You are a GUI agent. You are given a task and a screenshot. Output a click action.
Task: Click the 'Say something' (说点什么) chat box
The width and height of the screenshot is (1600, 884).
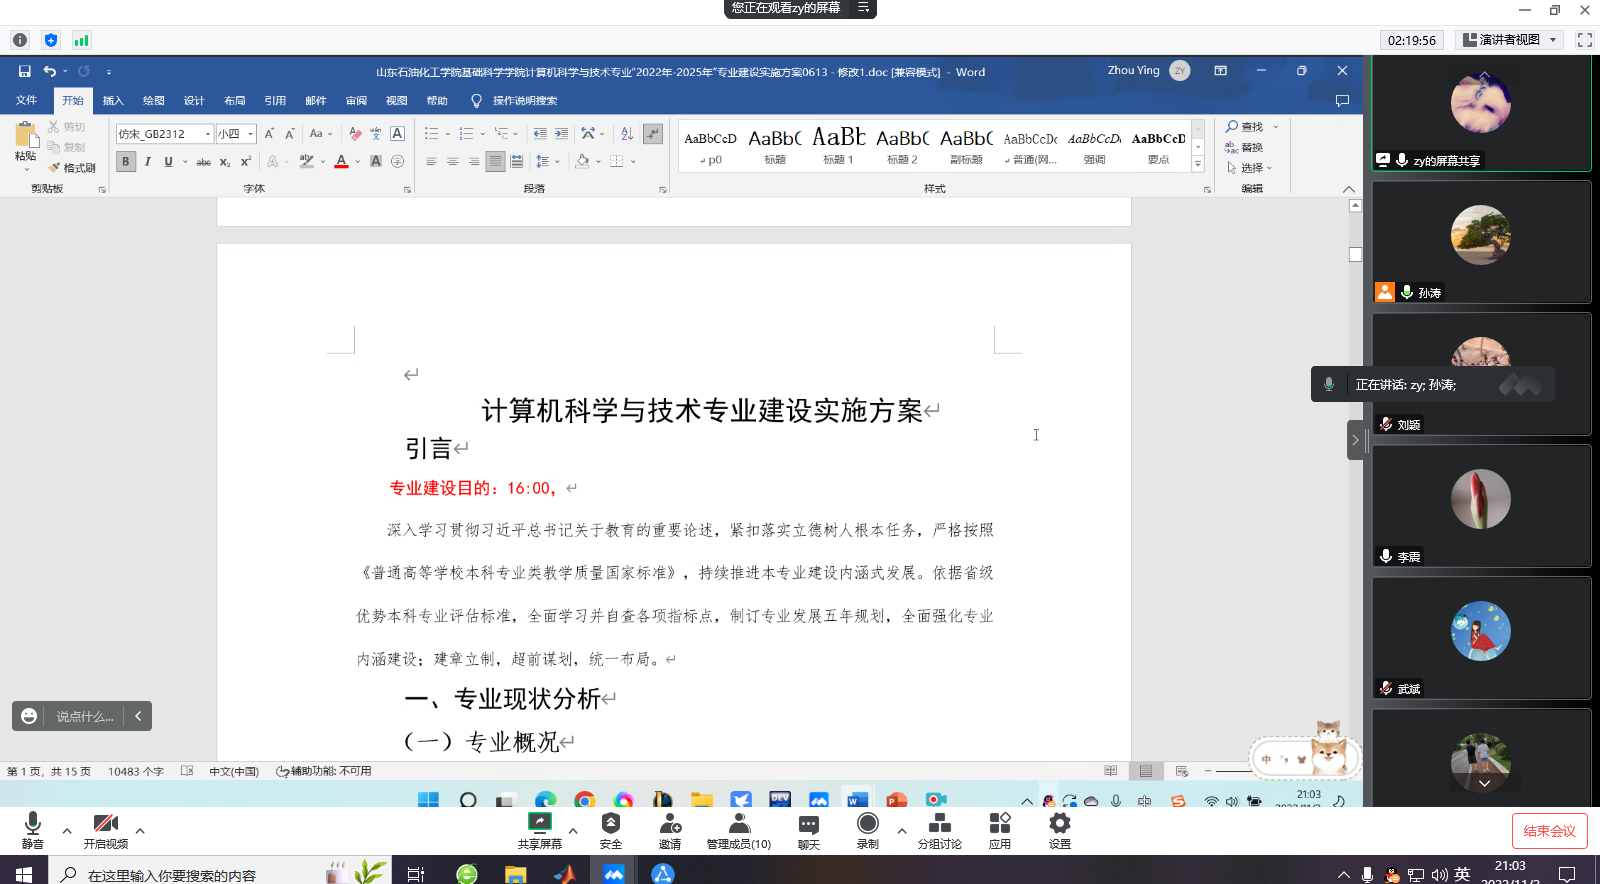pos(84,716)
